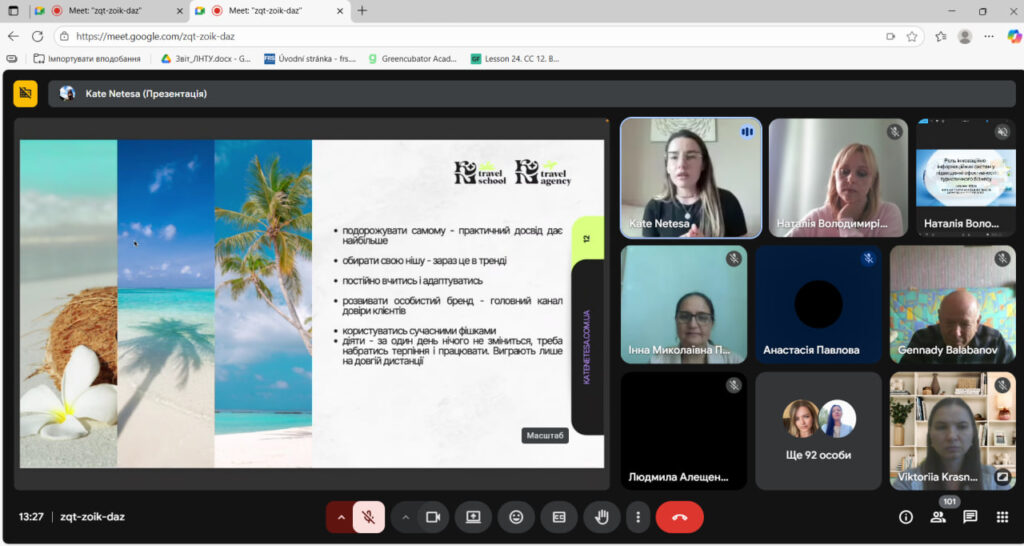The image size is (1024, 546).
Task: Open the activities grid icon
Action: pos(1002,517)
